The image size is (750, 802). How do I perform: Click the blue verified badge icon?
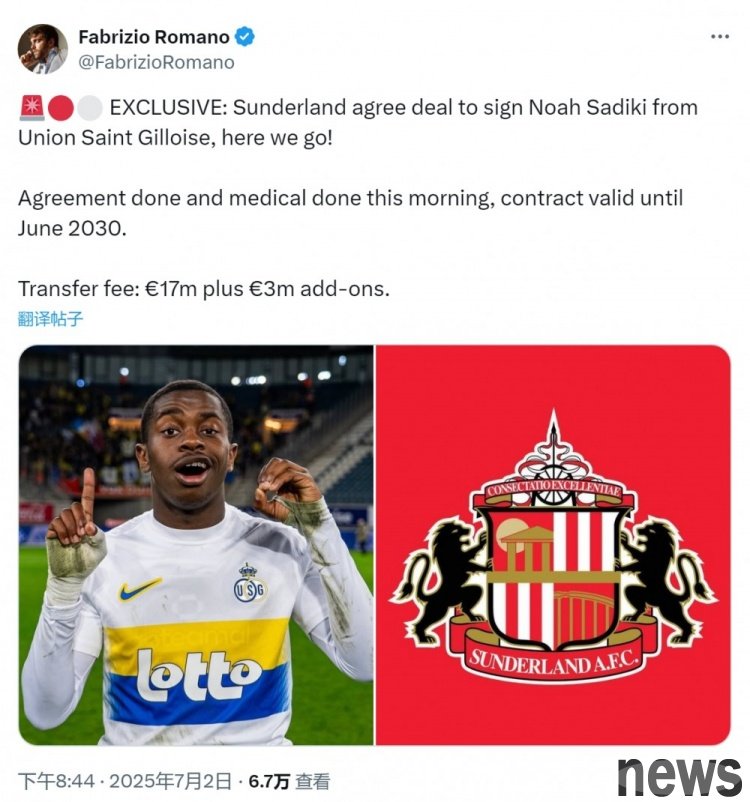point(245,37)
